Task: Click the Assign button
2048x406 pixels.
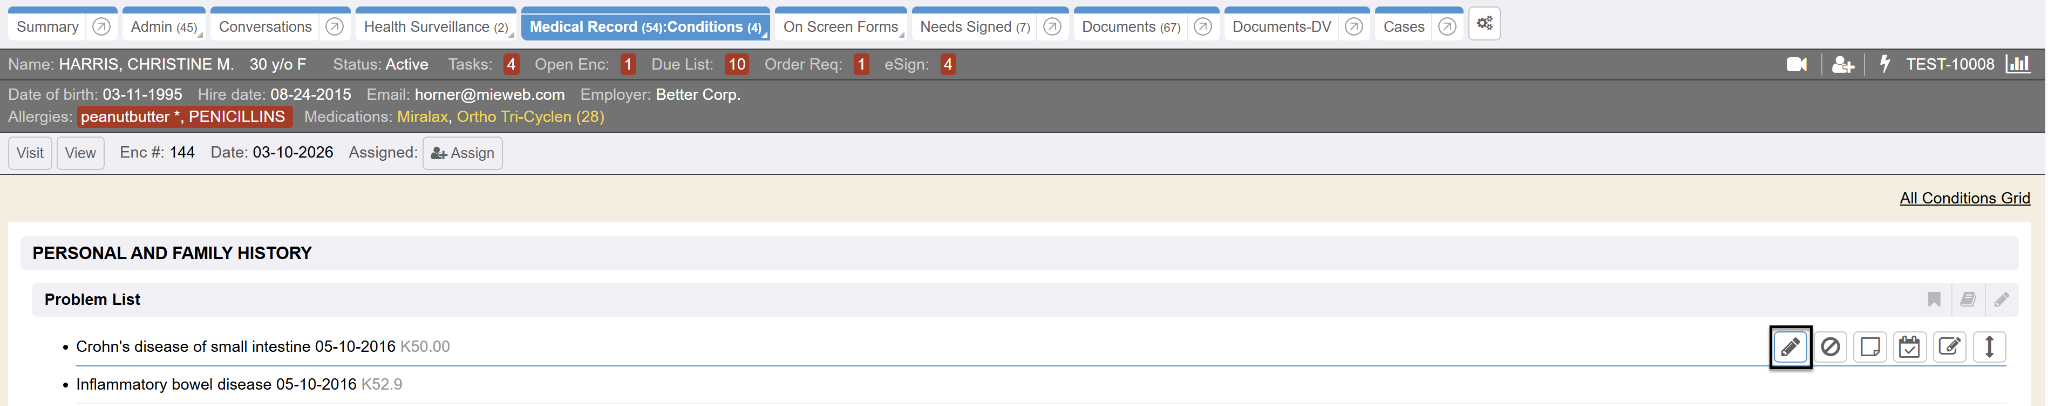Action: [x=462, y=153]
